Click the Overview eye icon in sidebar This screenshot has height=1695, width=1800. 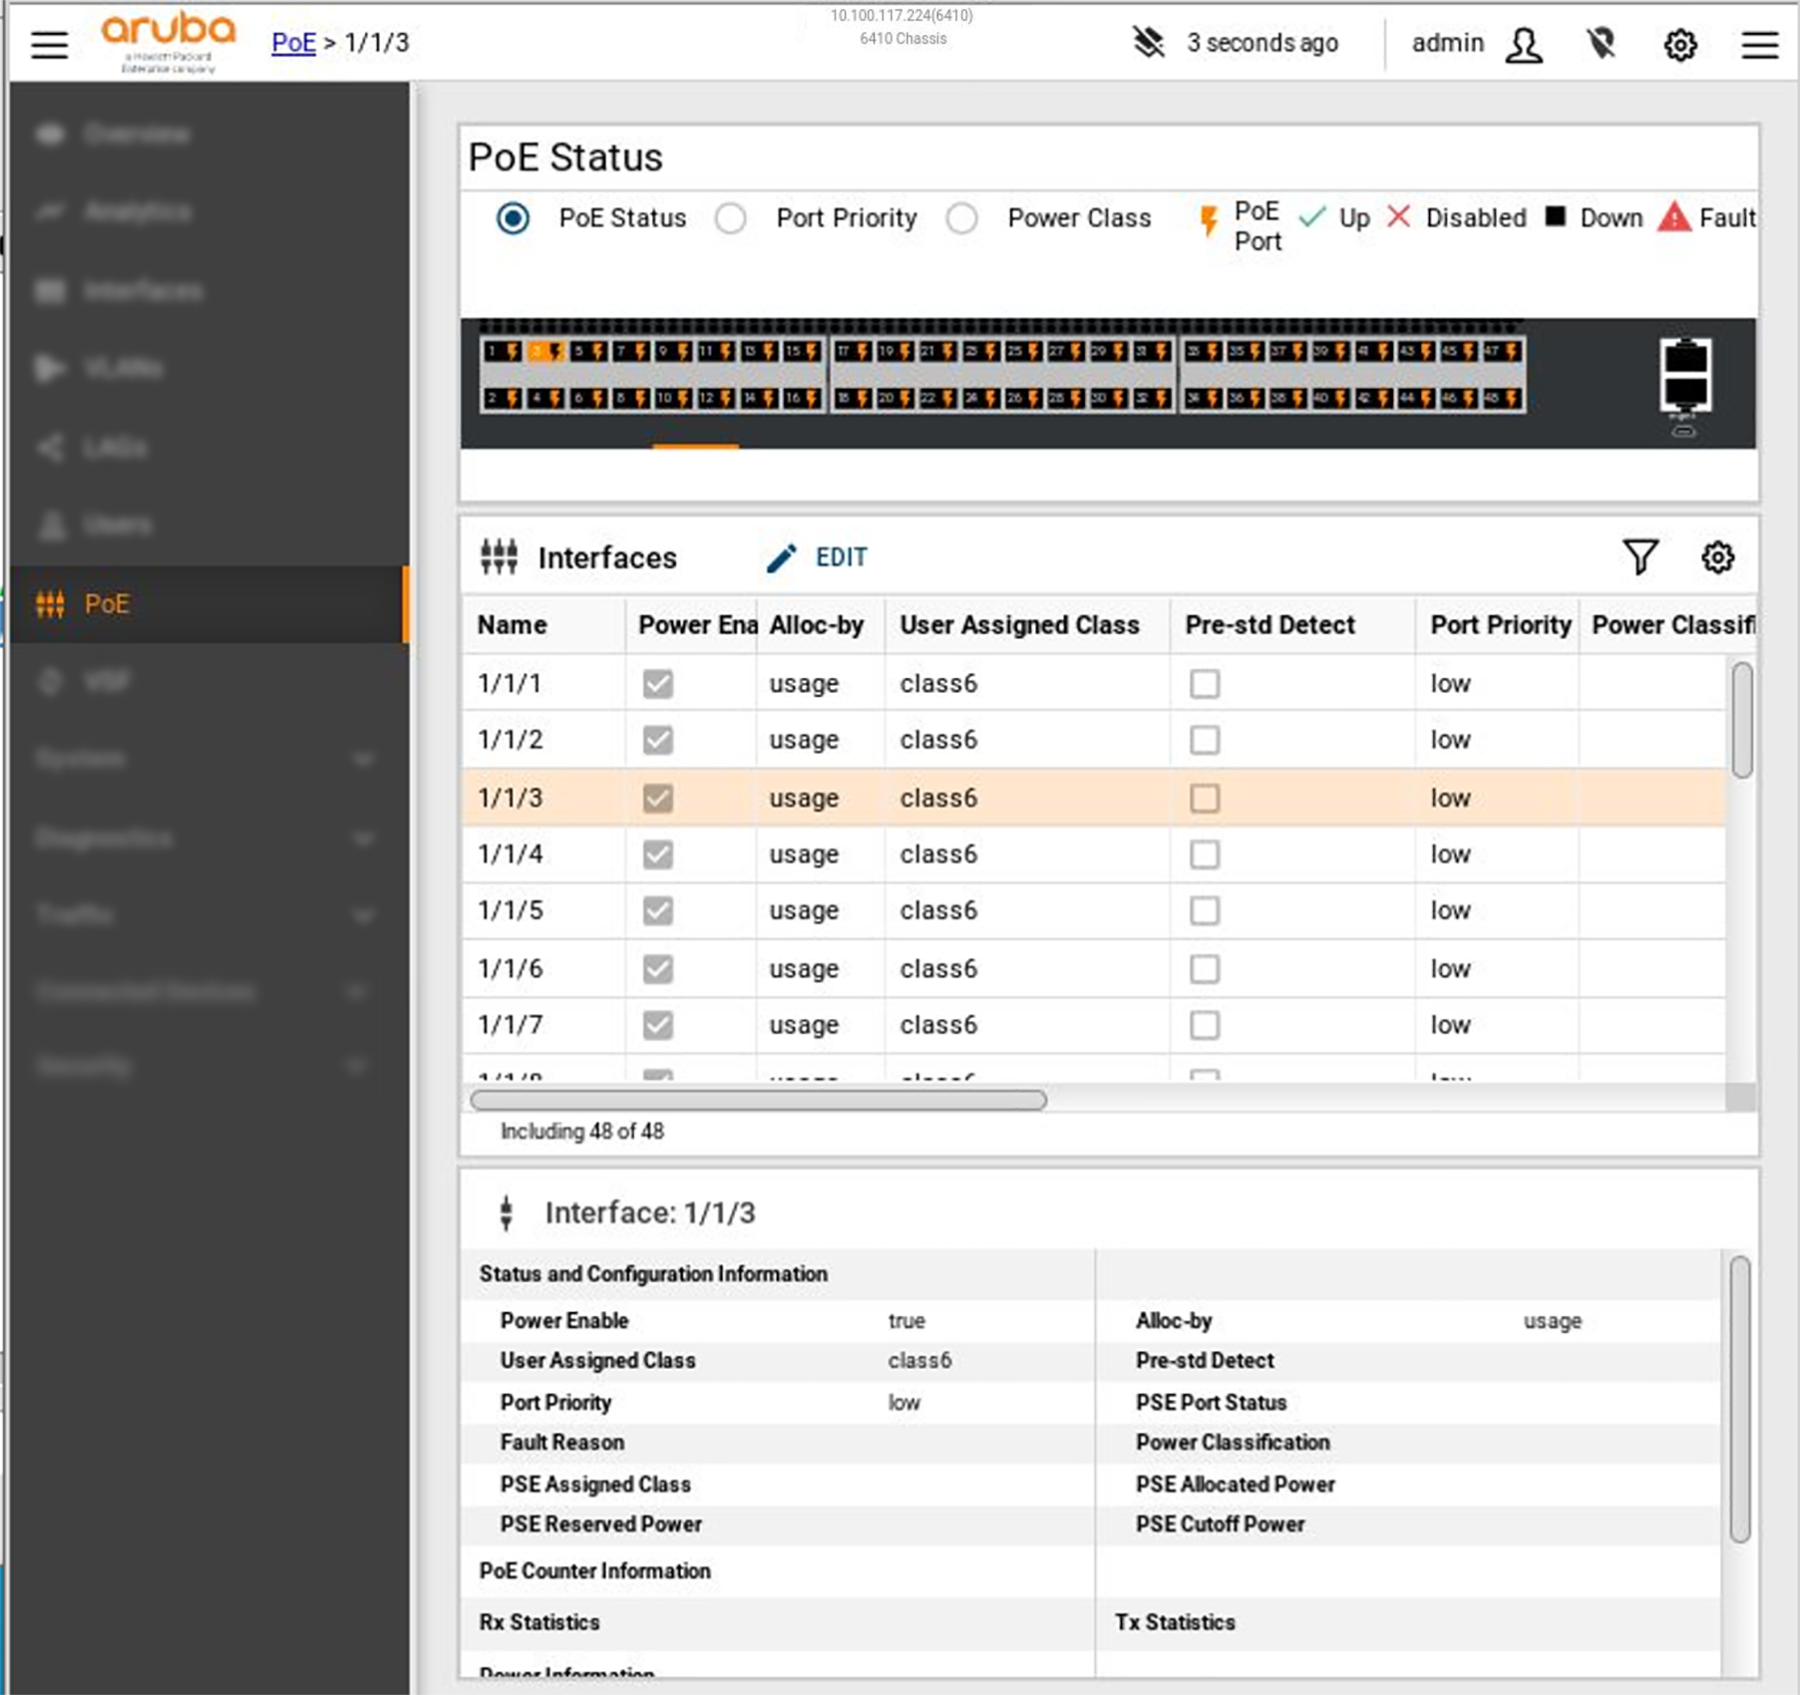(x=50, y=134)
